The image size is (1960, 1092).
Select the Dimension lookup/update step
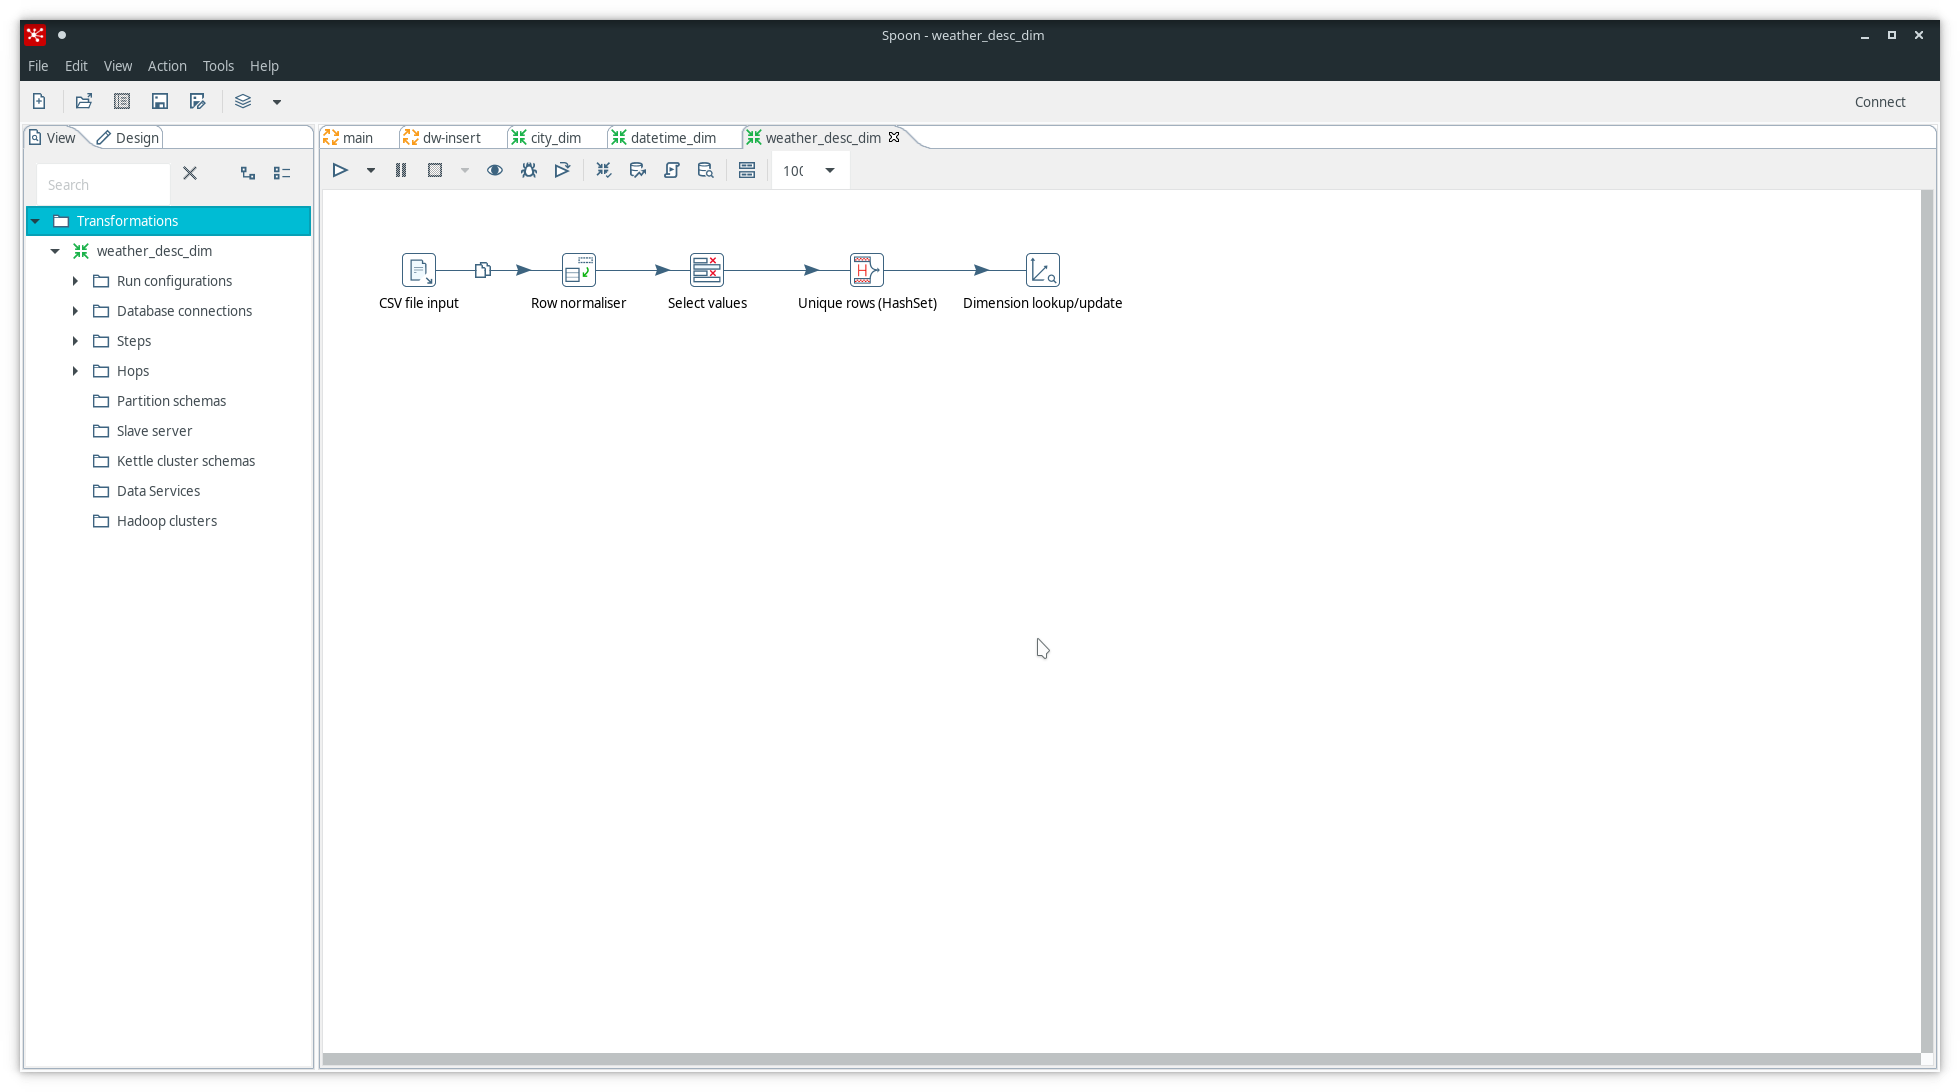pos(1043,270)
